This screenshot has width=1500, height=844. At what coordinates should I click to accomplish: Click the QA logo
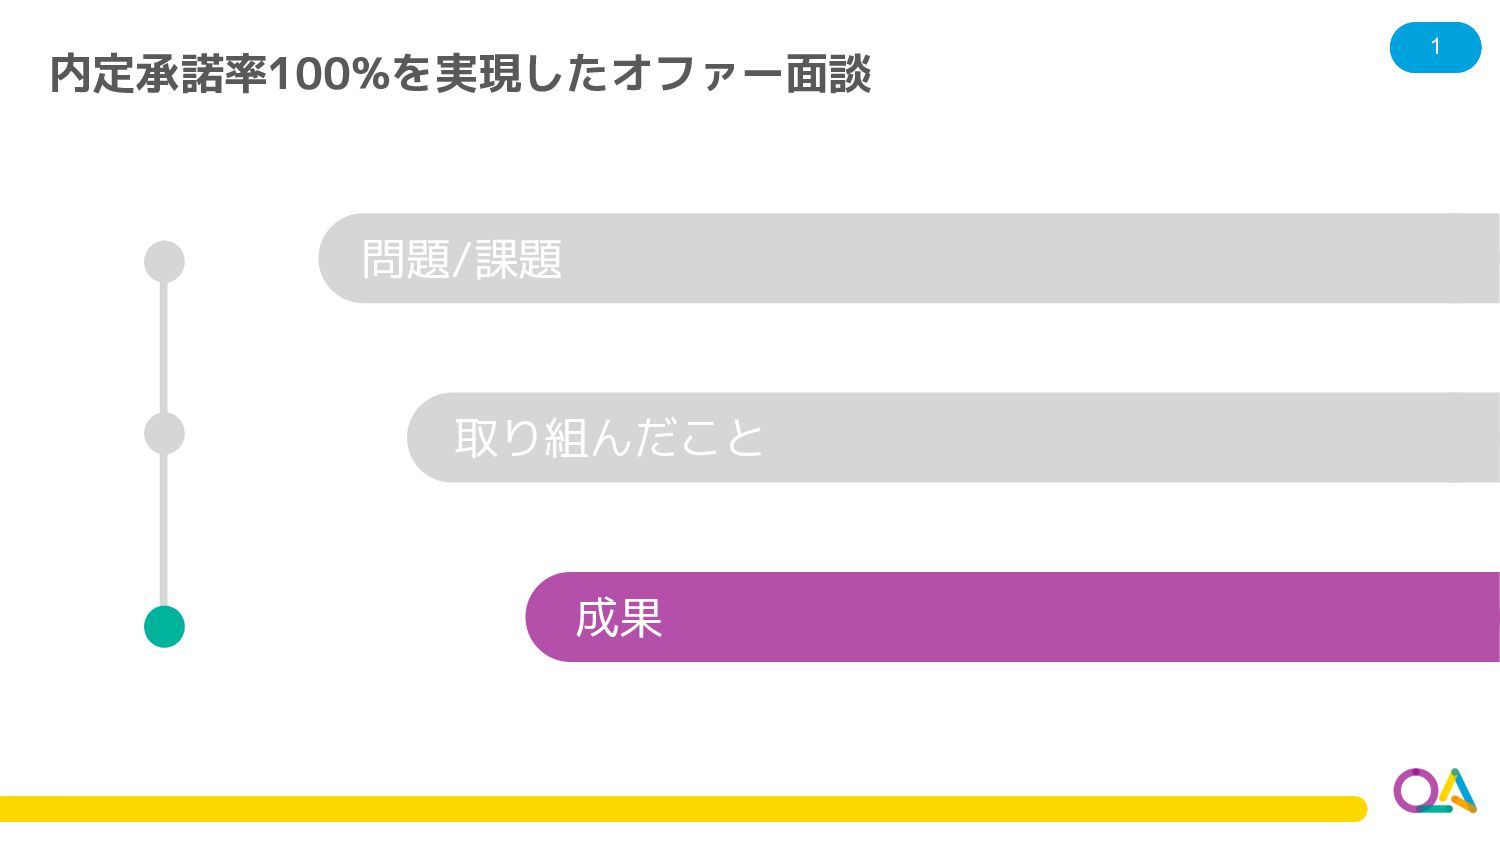[x=1435, y=790]
